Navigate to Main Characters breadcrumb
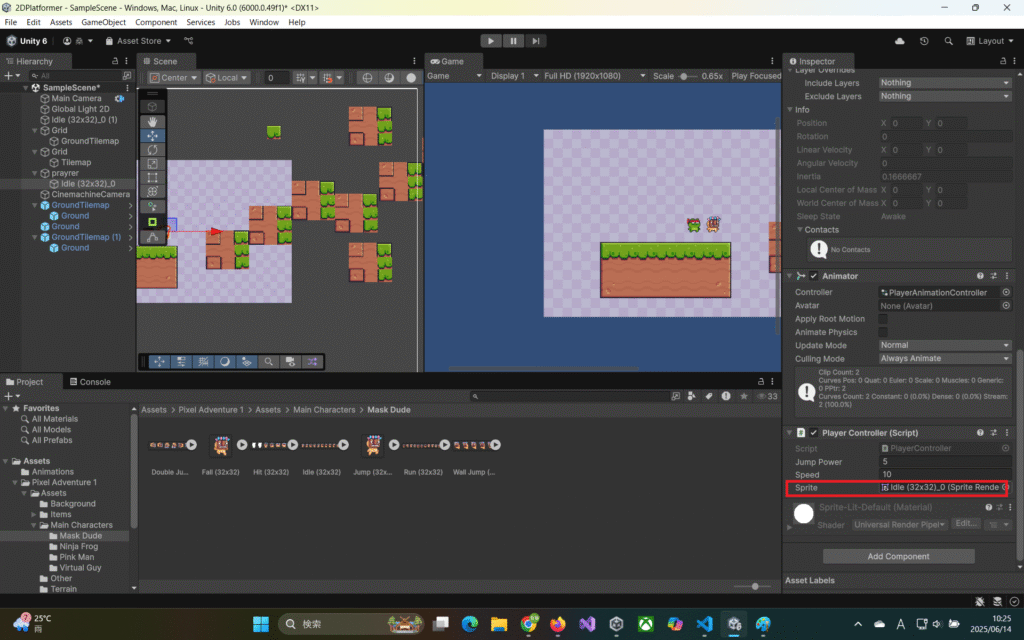1024x640 pixels. [x=324, y=409]
